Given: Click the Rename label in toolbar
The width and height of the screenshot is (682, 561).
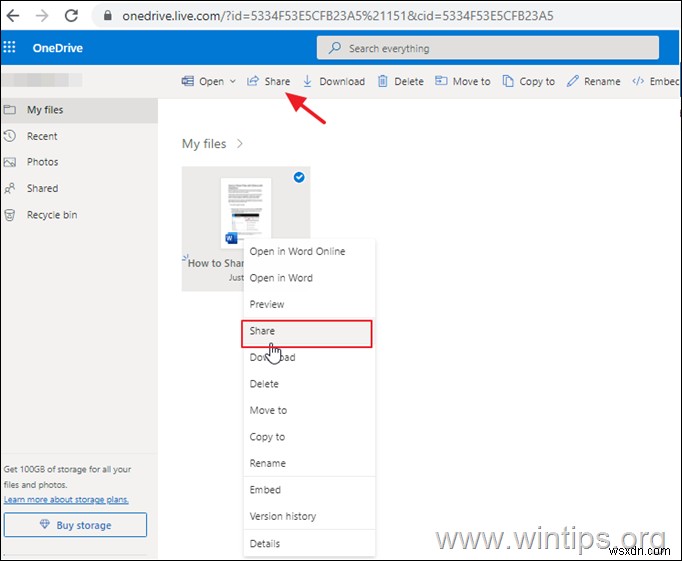Looking at the screenshot, I should (x=602, y=81).
